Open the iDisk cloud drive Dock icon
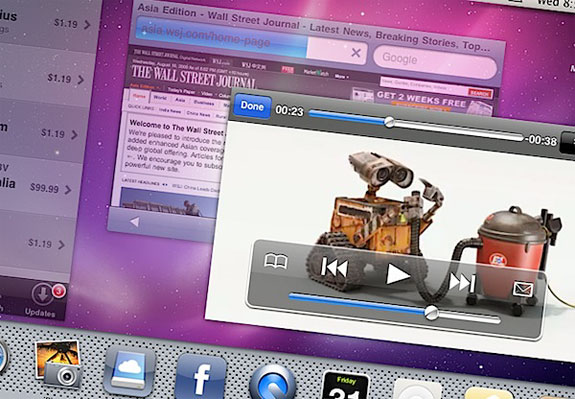Viewport: 575px width, 399px height. pos(128,372)
